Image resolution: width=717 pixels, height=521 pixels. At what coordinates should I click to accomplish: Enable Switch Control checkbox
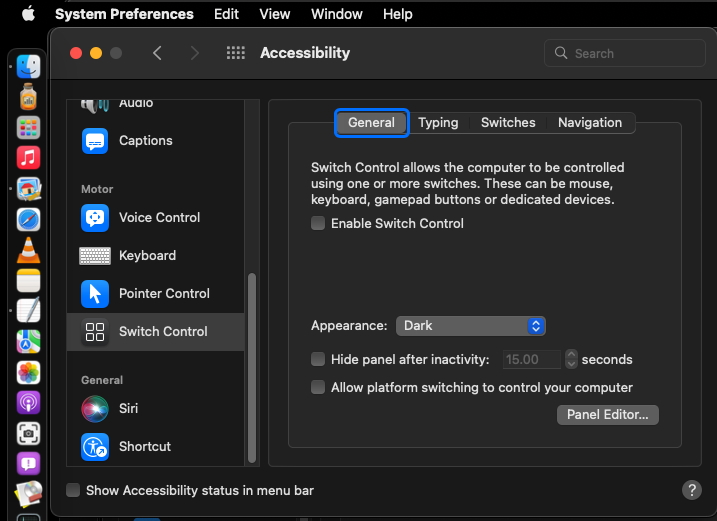318,224
